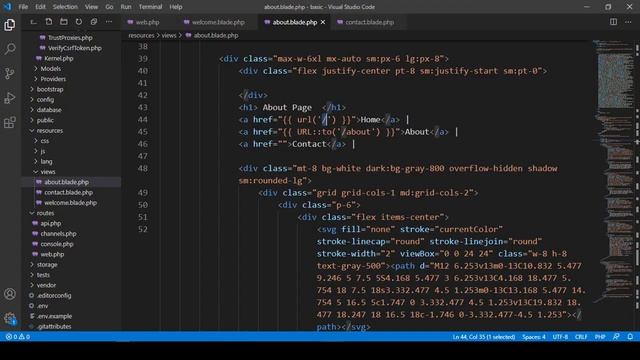Click the feedback icon in status bar
This screenshot has width=640, height=360.
click(x=616, y=337)
